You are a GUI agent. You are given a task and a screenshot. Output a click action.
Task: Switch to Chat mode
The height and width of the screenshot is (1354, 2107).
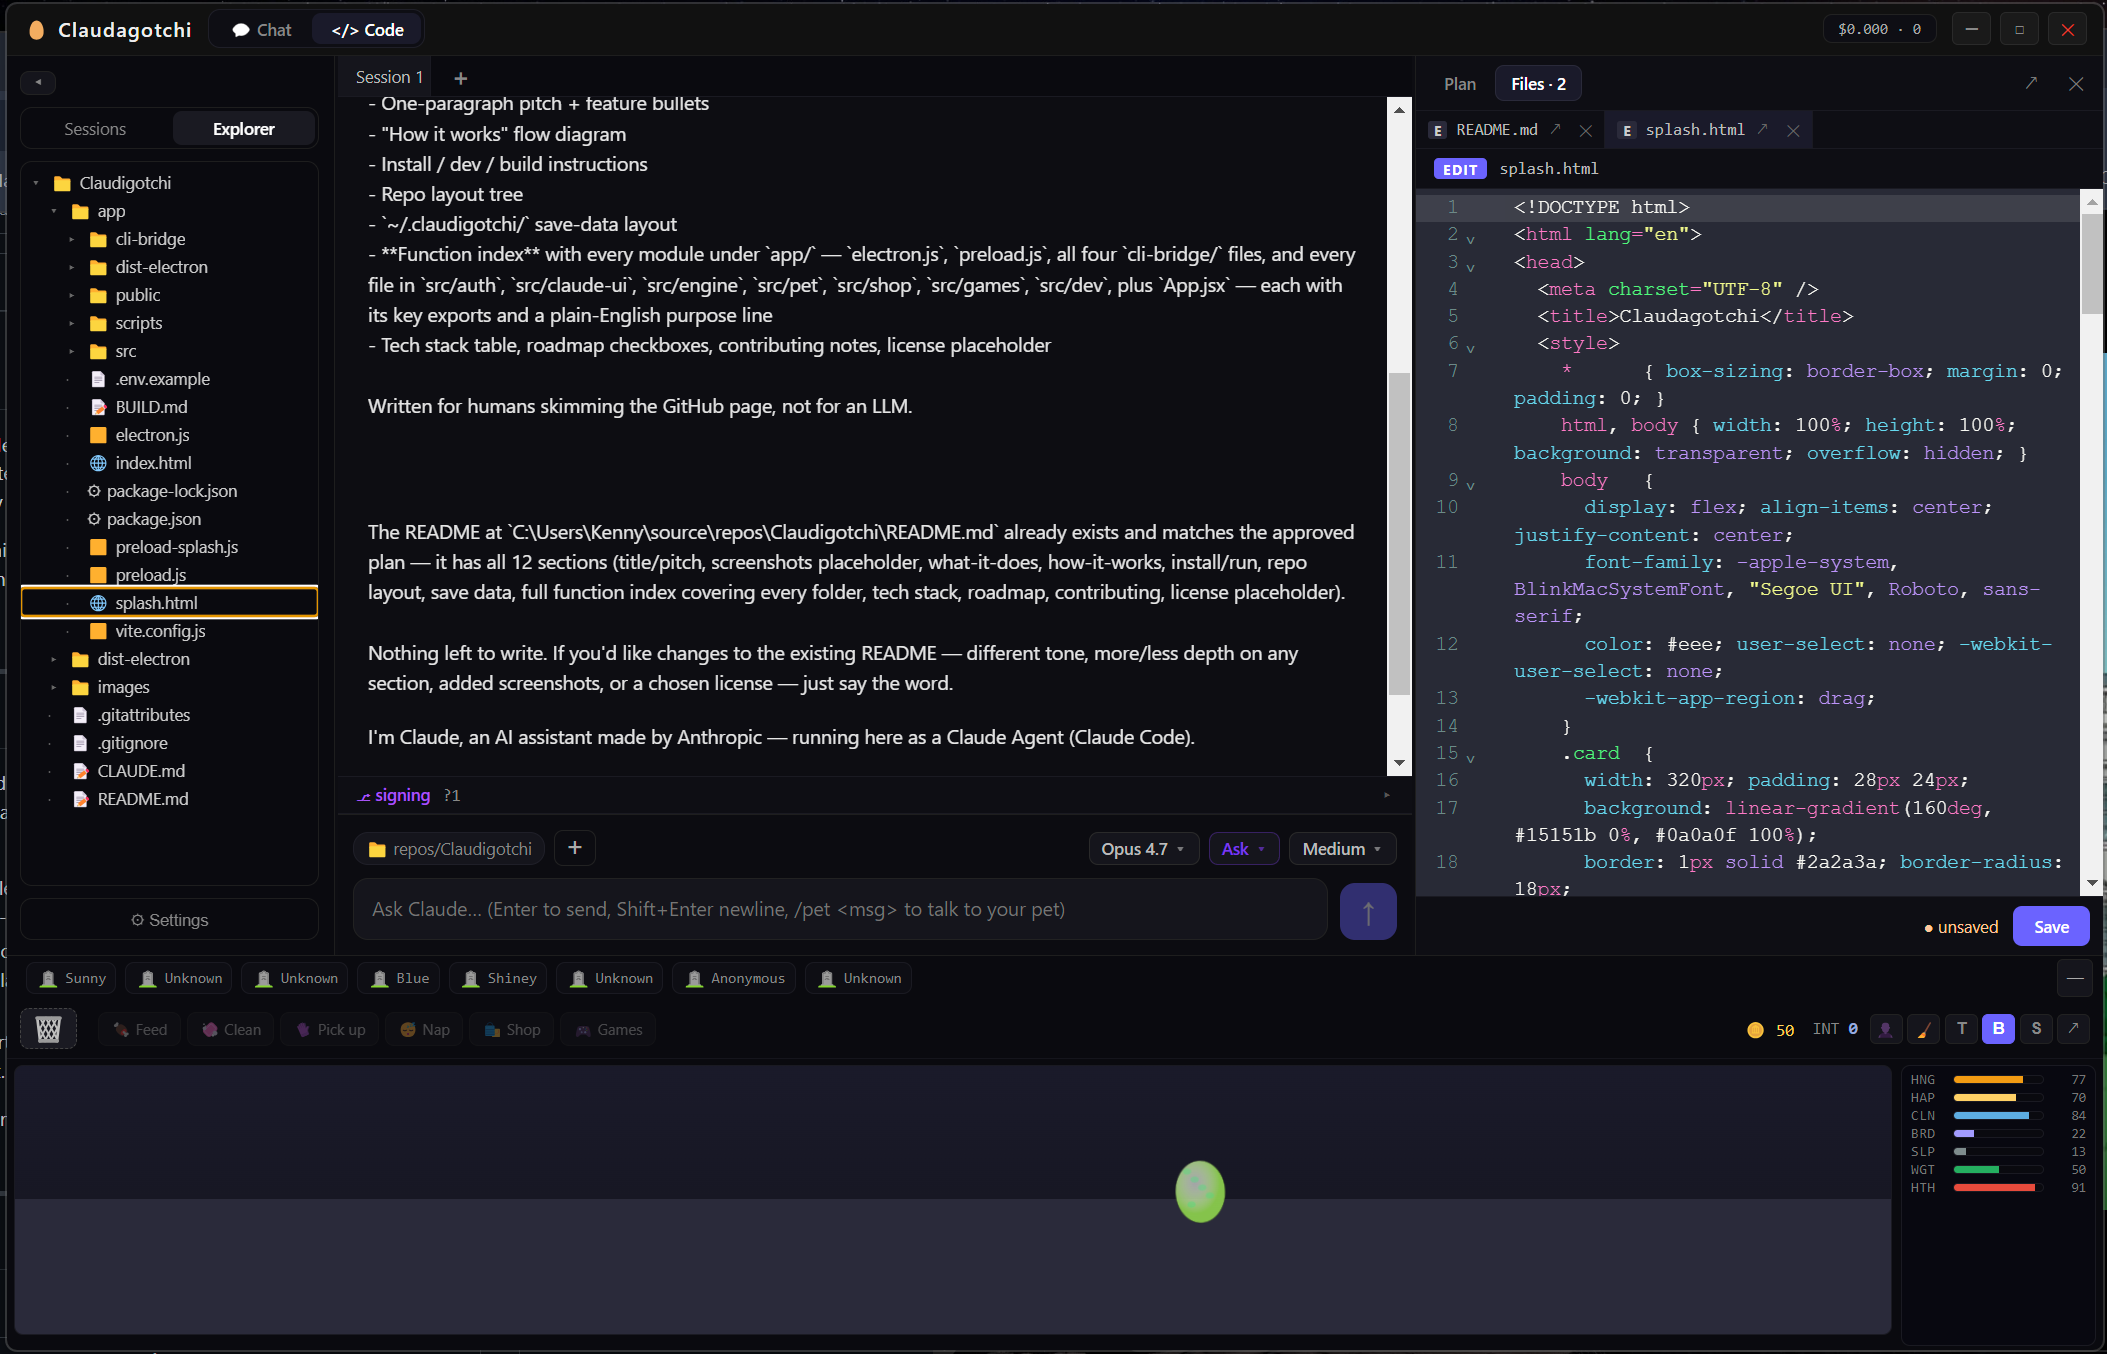(262, 30)
